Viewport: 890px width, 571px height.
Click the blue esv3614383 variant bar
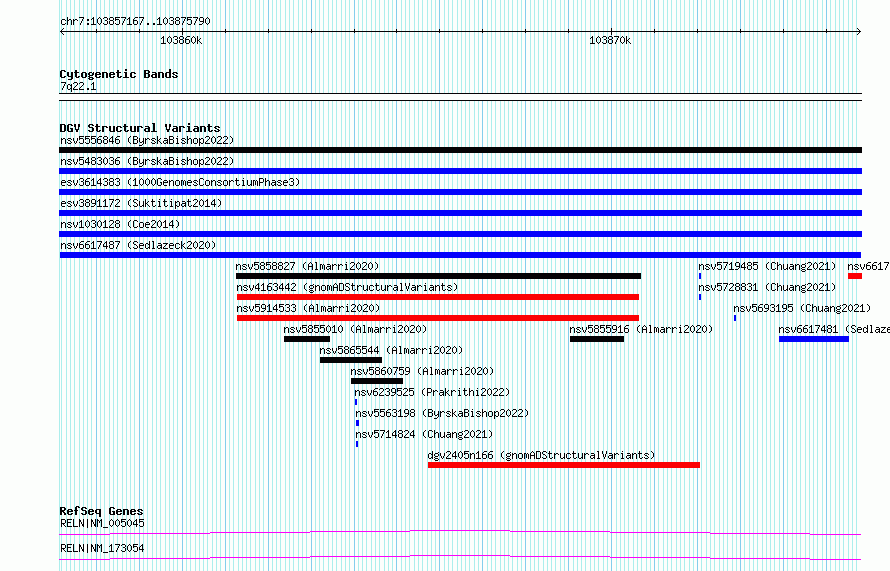pos(460,192)
